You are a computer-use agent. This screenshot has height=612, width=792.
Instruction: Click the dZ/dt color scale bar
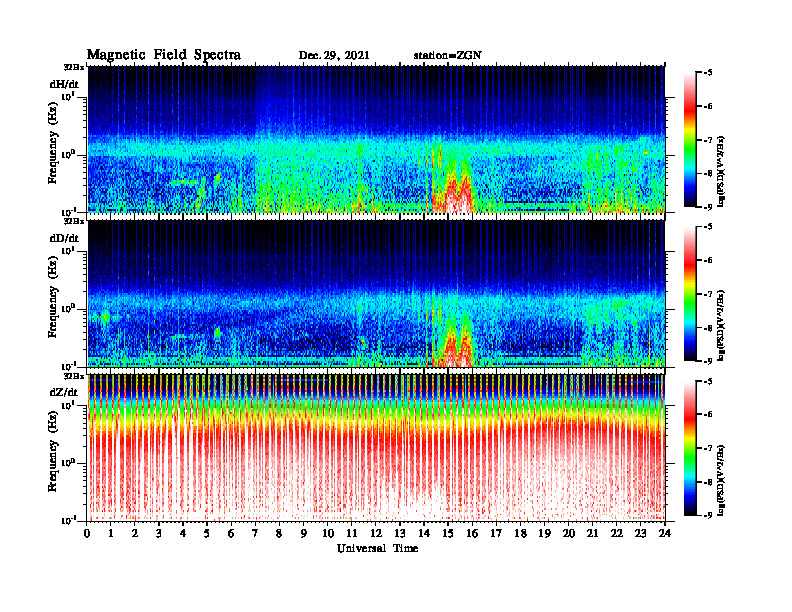pyautogui.click(x=690, y=448)
